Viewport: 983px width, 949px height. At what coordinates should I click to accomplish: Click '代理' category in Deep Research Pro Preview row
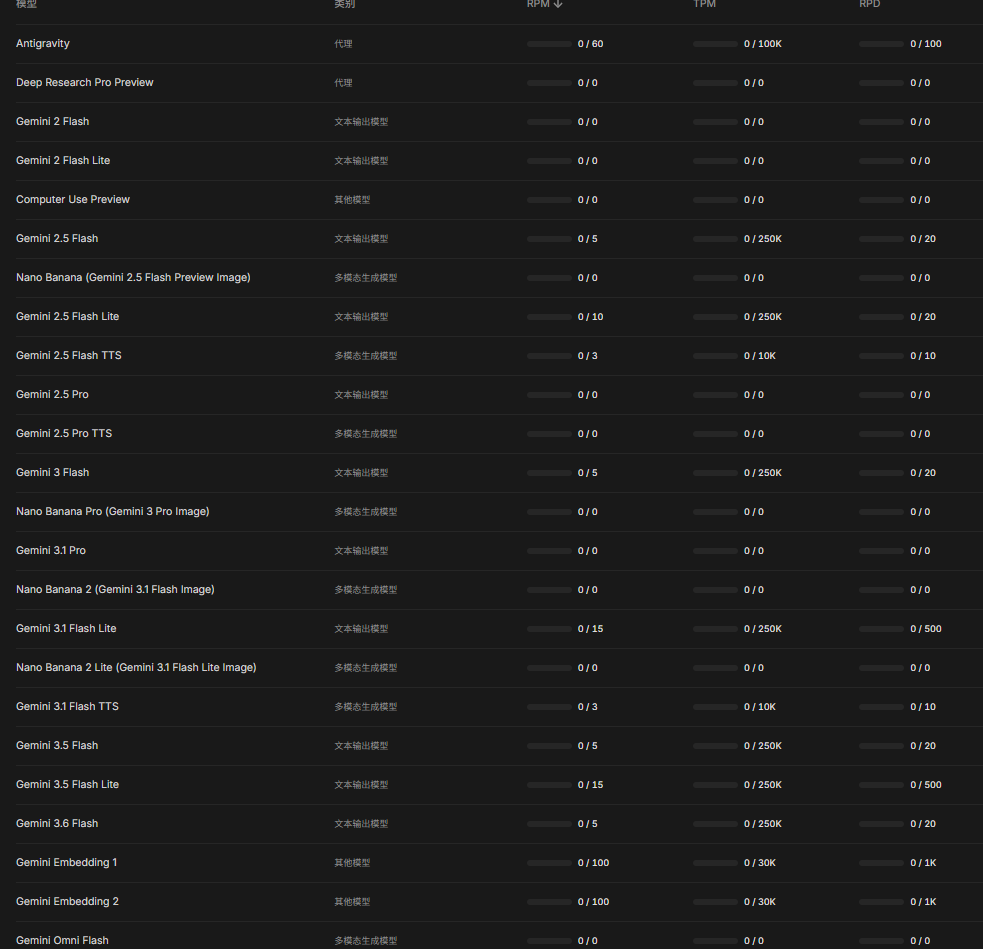pyautogui.click(x=343, y=83)
